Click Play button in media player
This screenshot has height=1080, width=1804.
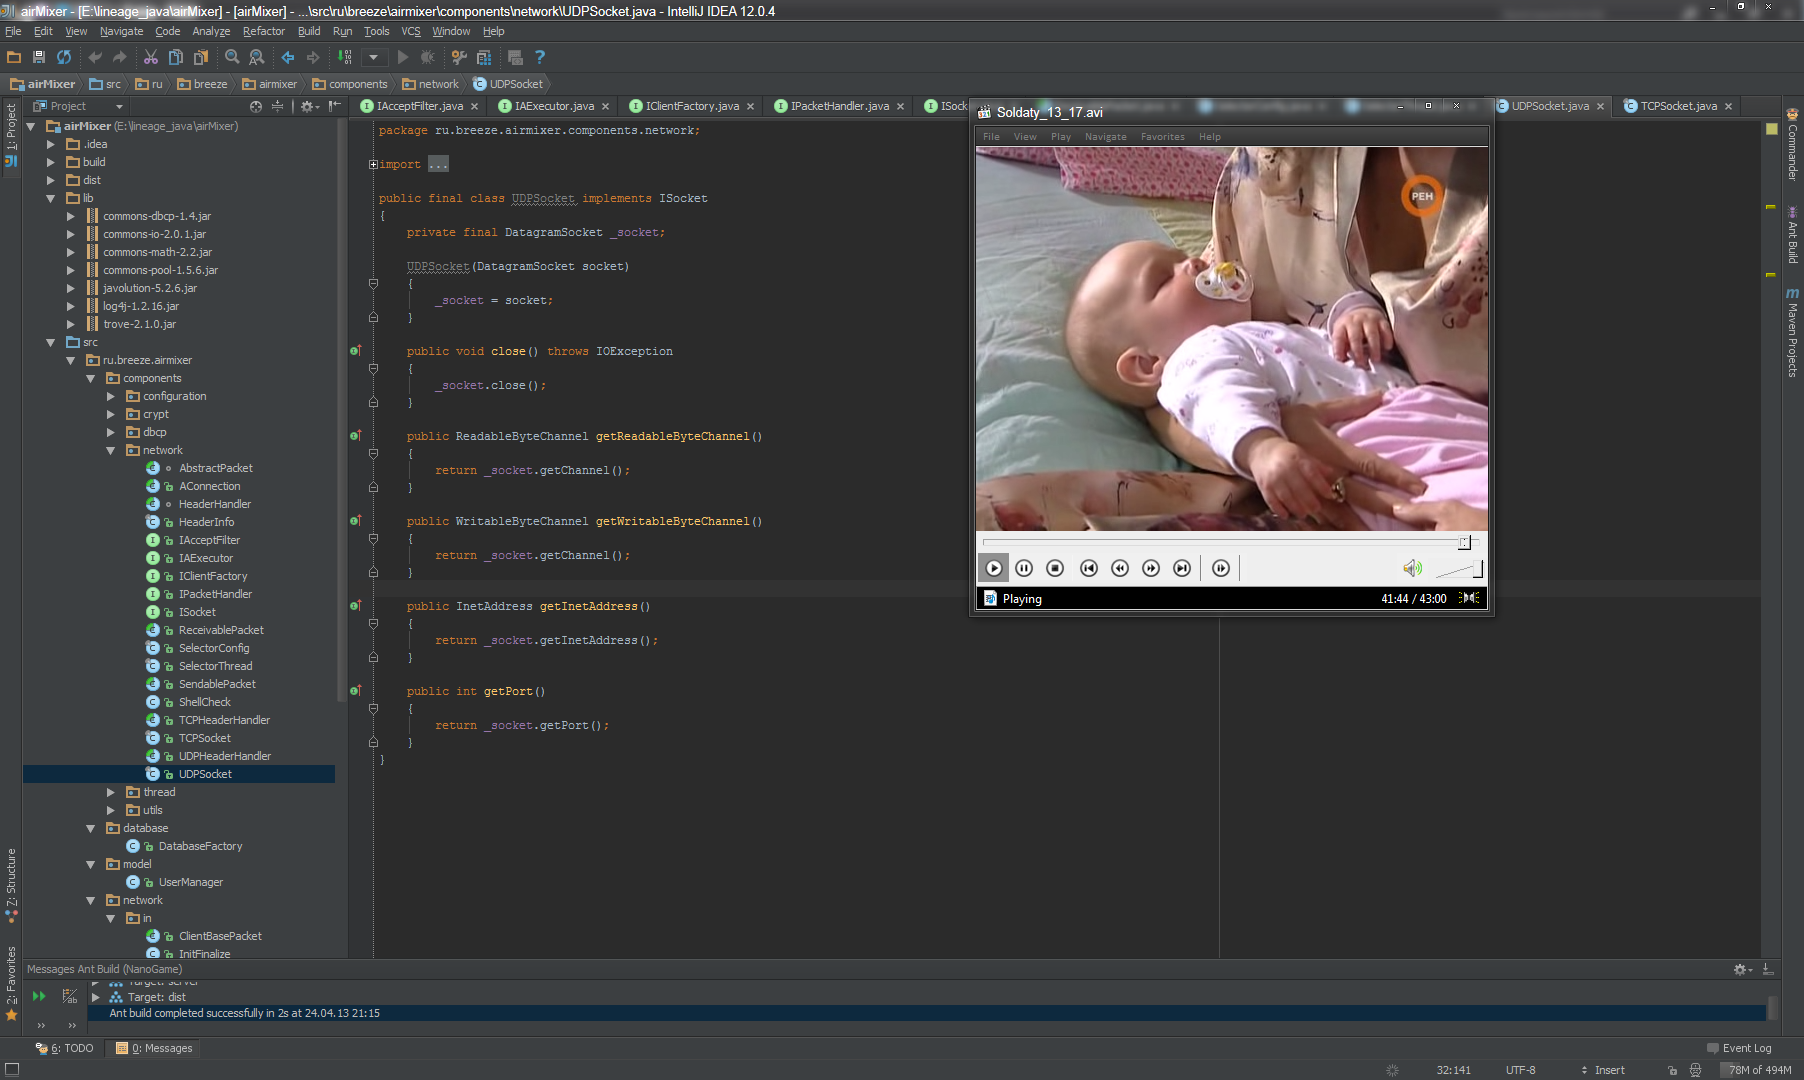coord(993,568)
